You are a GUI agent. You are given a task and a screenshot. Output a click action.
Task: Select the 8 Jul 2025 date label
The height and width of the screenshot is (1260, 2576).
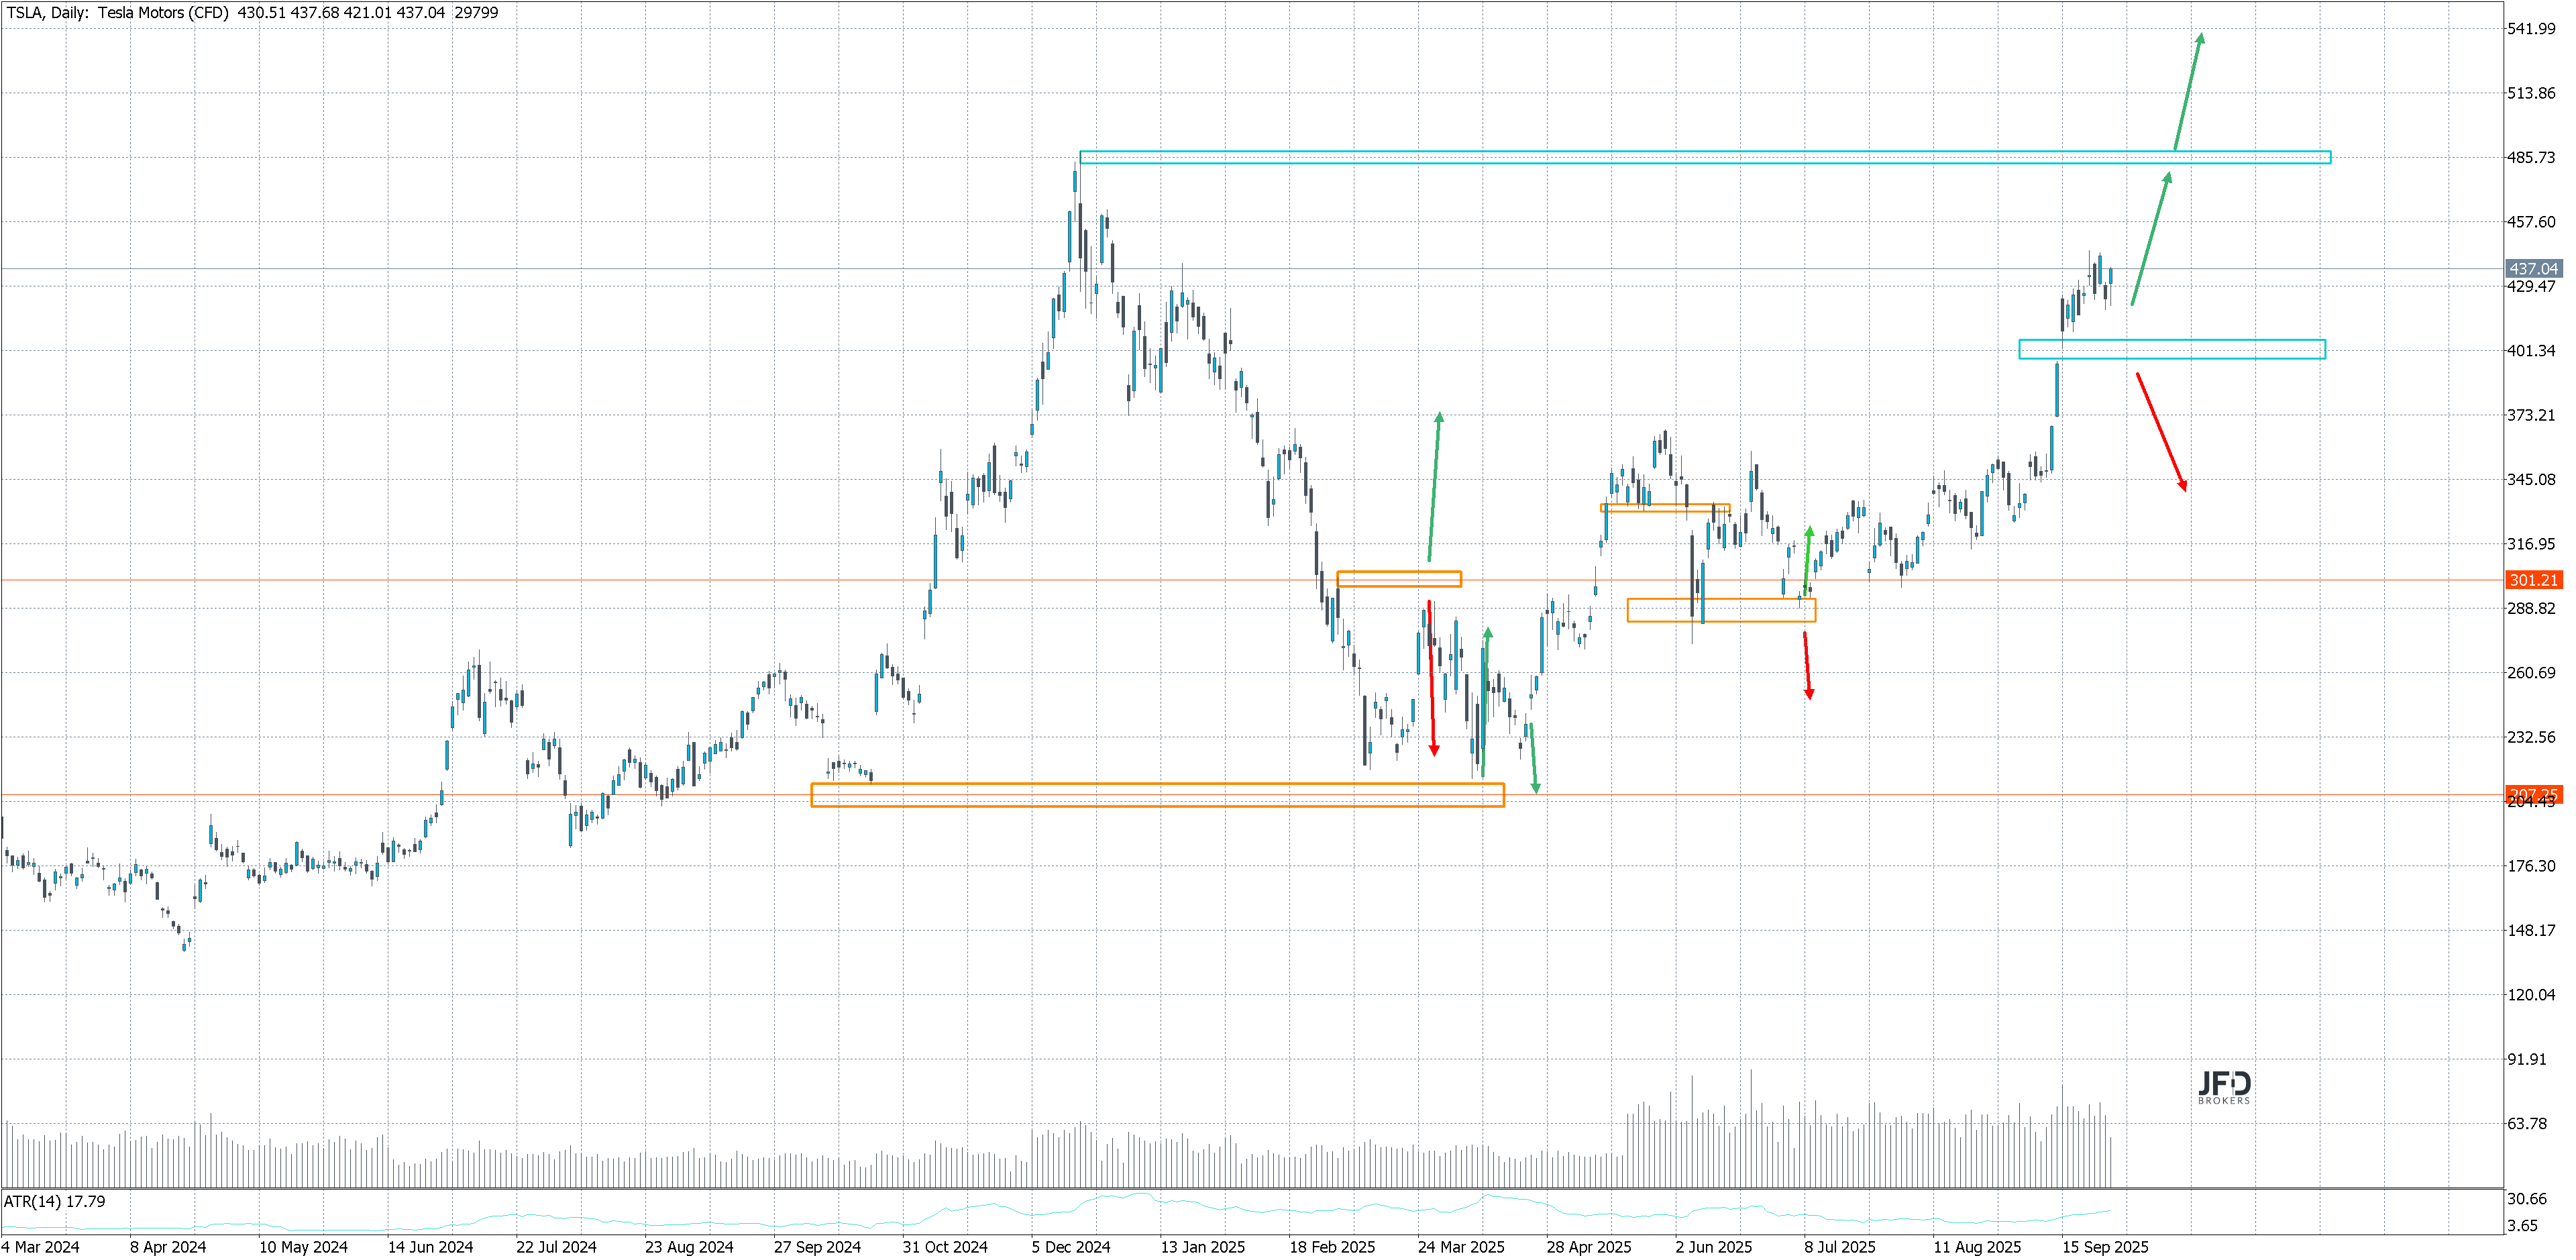coord(1840,1247)
